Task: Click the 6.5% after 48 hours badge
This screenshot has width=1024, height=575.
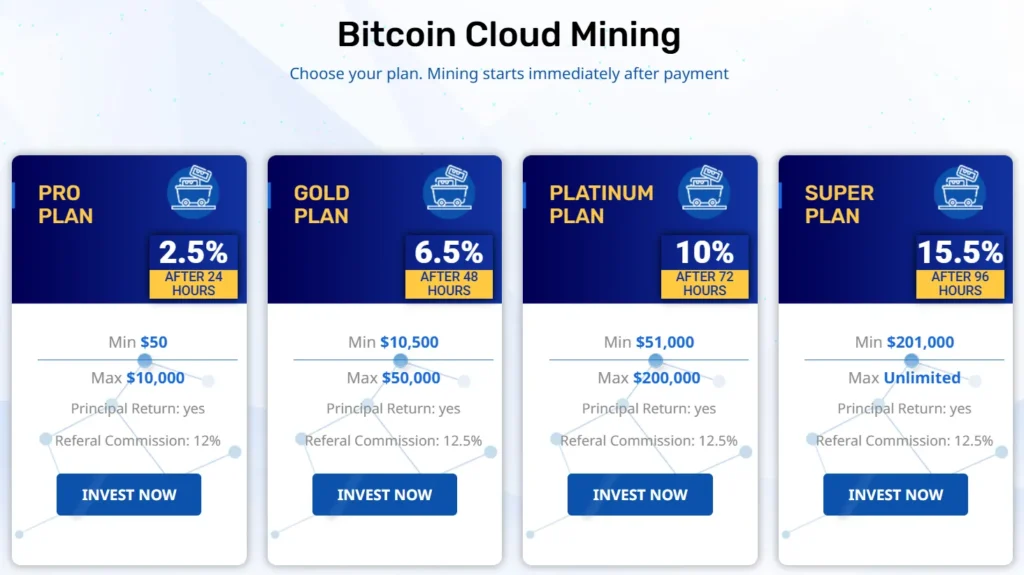Action: tap(449, 267)
